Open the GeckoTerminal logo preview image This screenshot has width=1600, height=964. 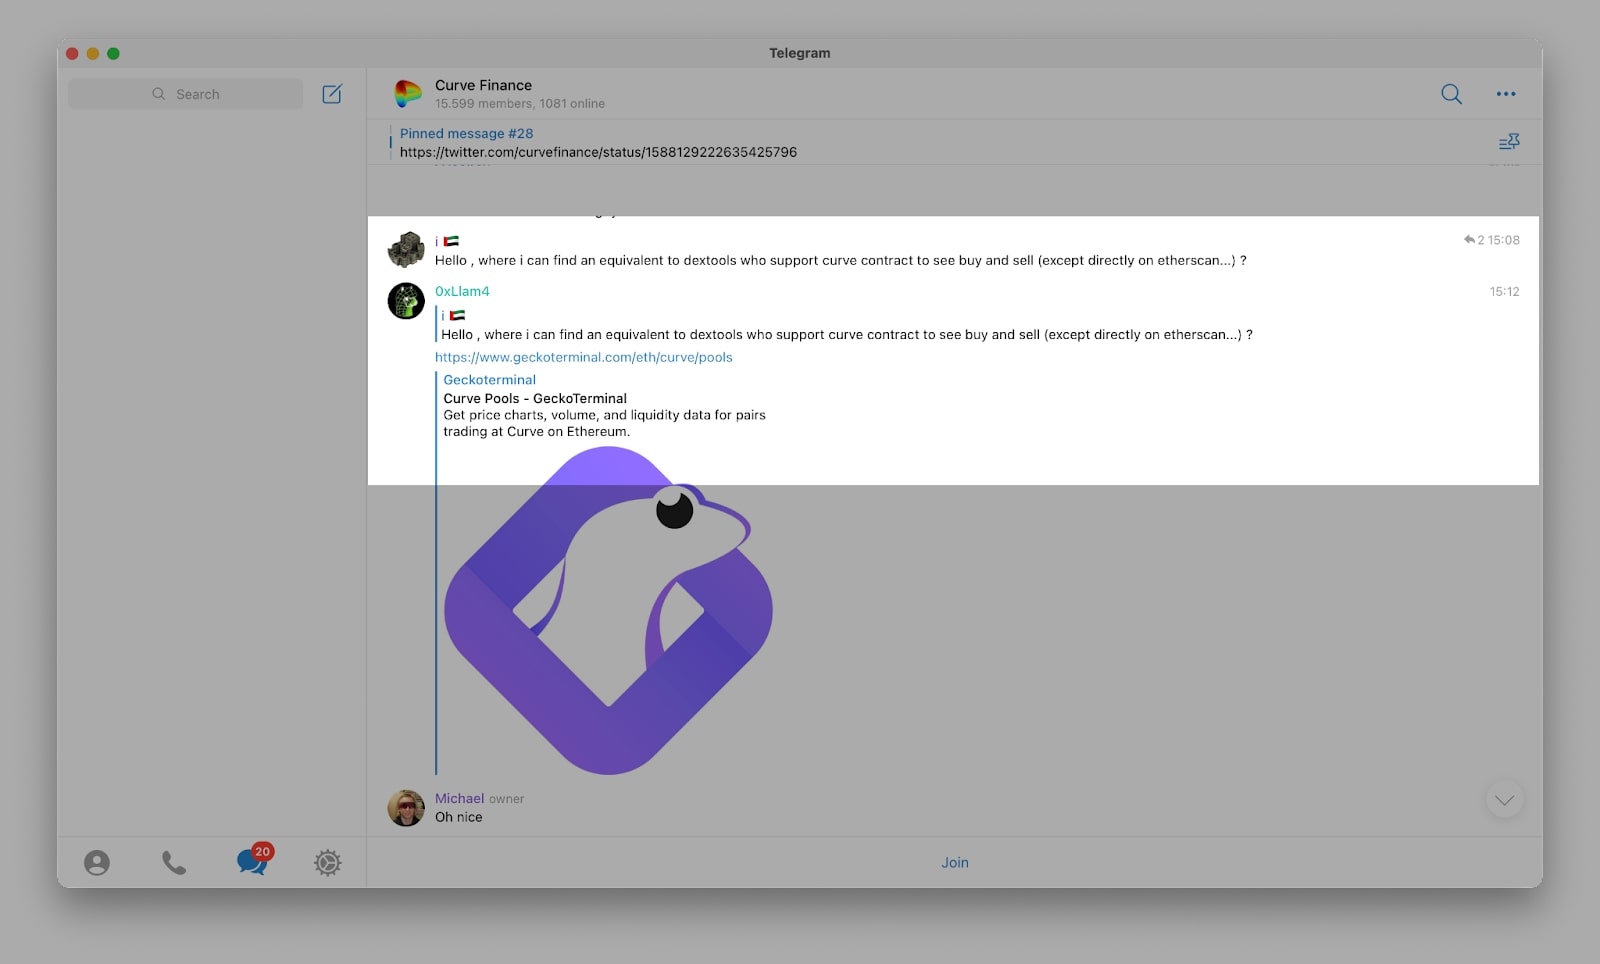tap(608, 610)
